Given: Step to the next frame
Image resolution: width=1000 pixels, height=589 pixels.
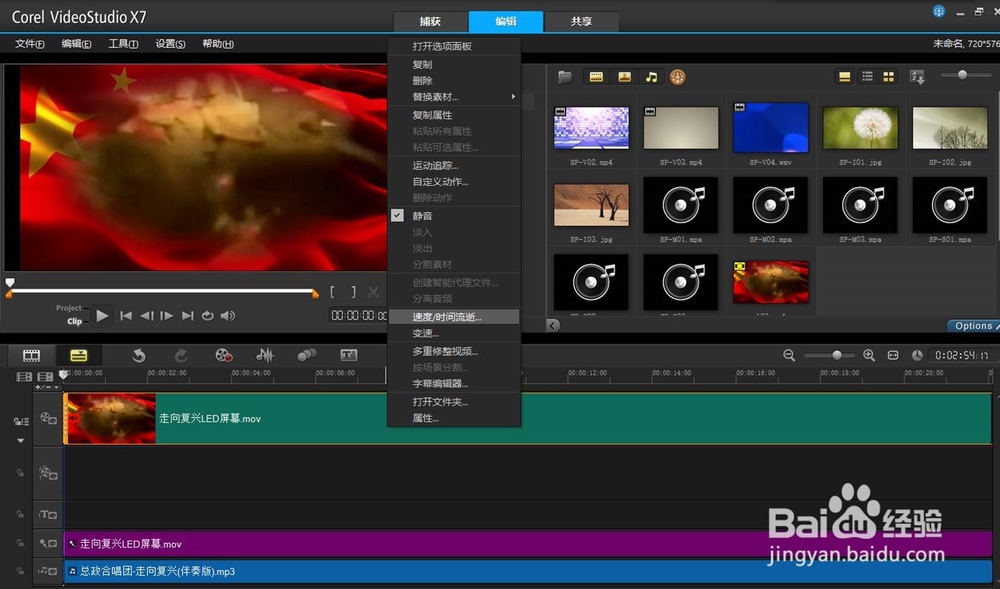Looking at the screenshot, I should pyautogui.click(x=166, y=316).
